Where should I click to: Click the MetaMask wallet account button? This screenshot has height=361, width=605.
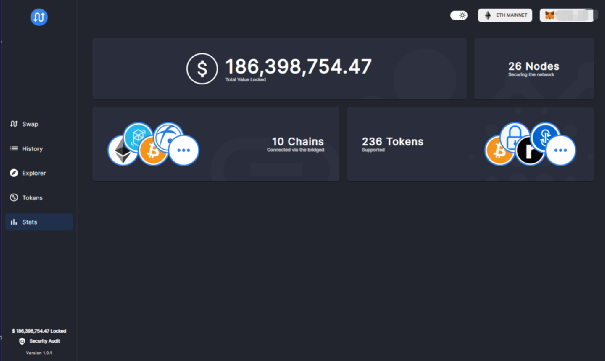pos(566,15)
